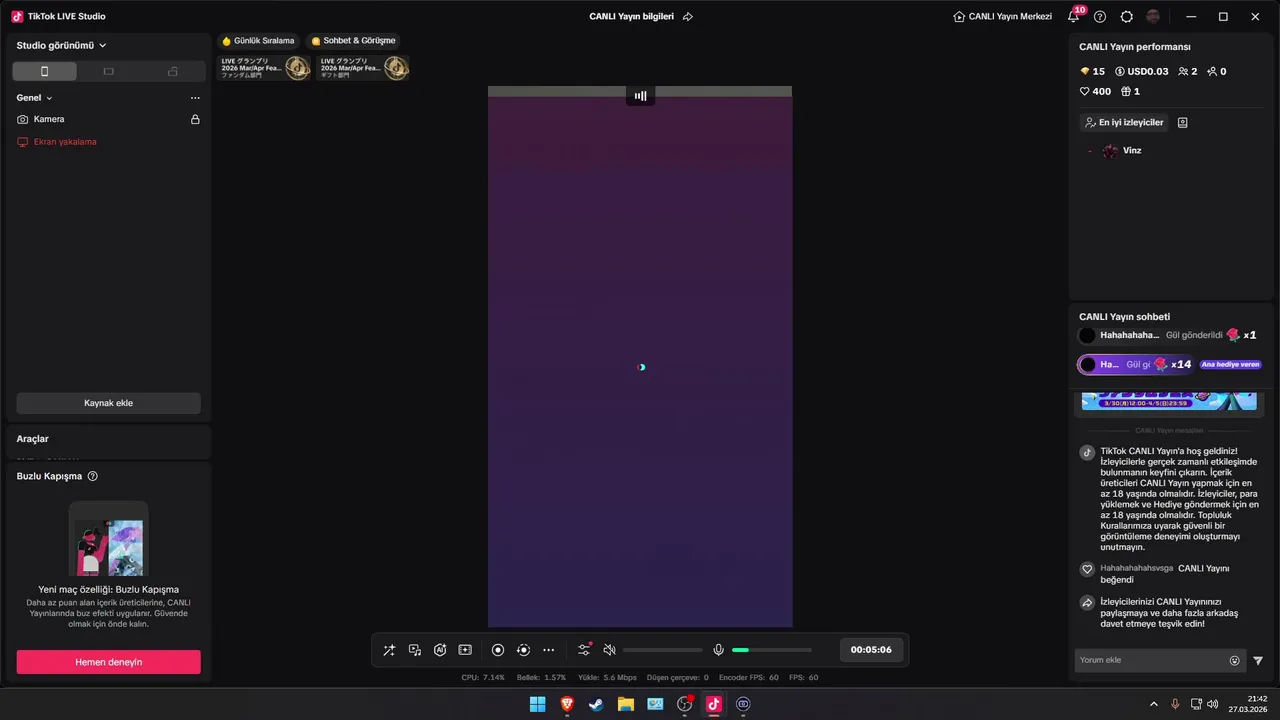This screenshot has height=720, width=1280.
Task: Click the 00:05:06 live timer button
Action: [x=871, y=650]
